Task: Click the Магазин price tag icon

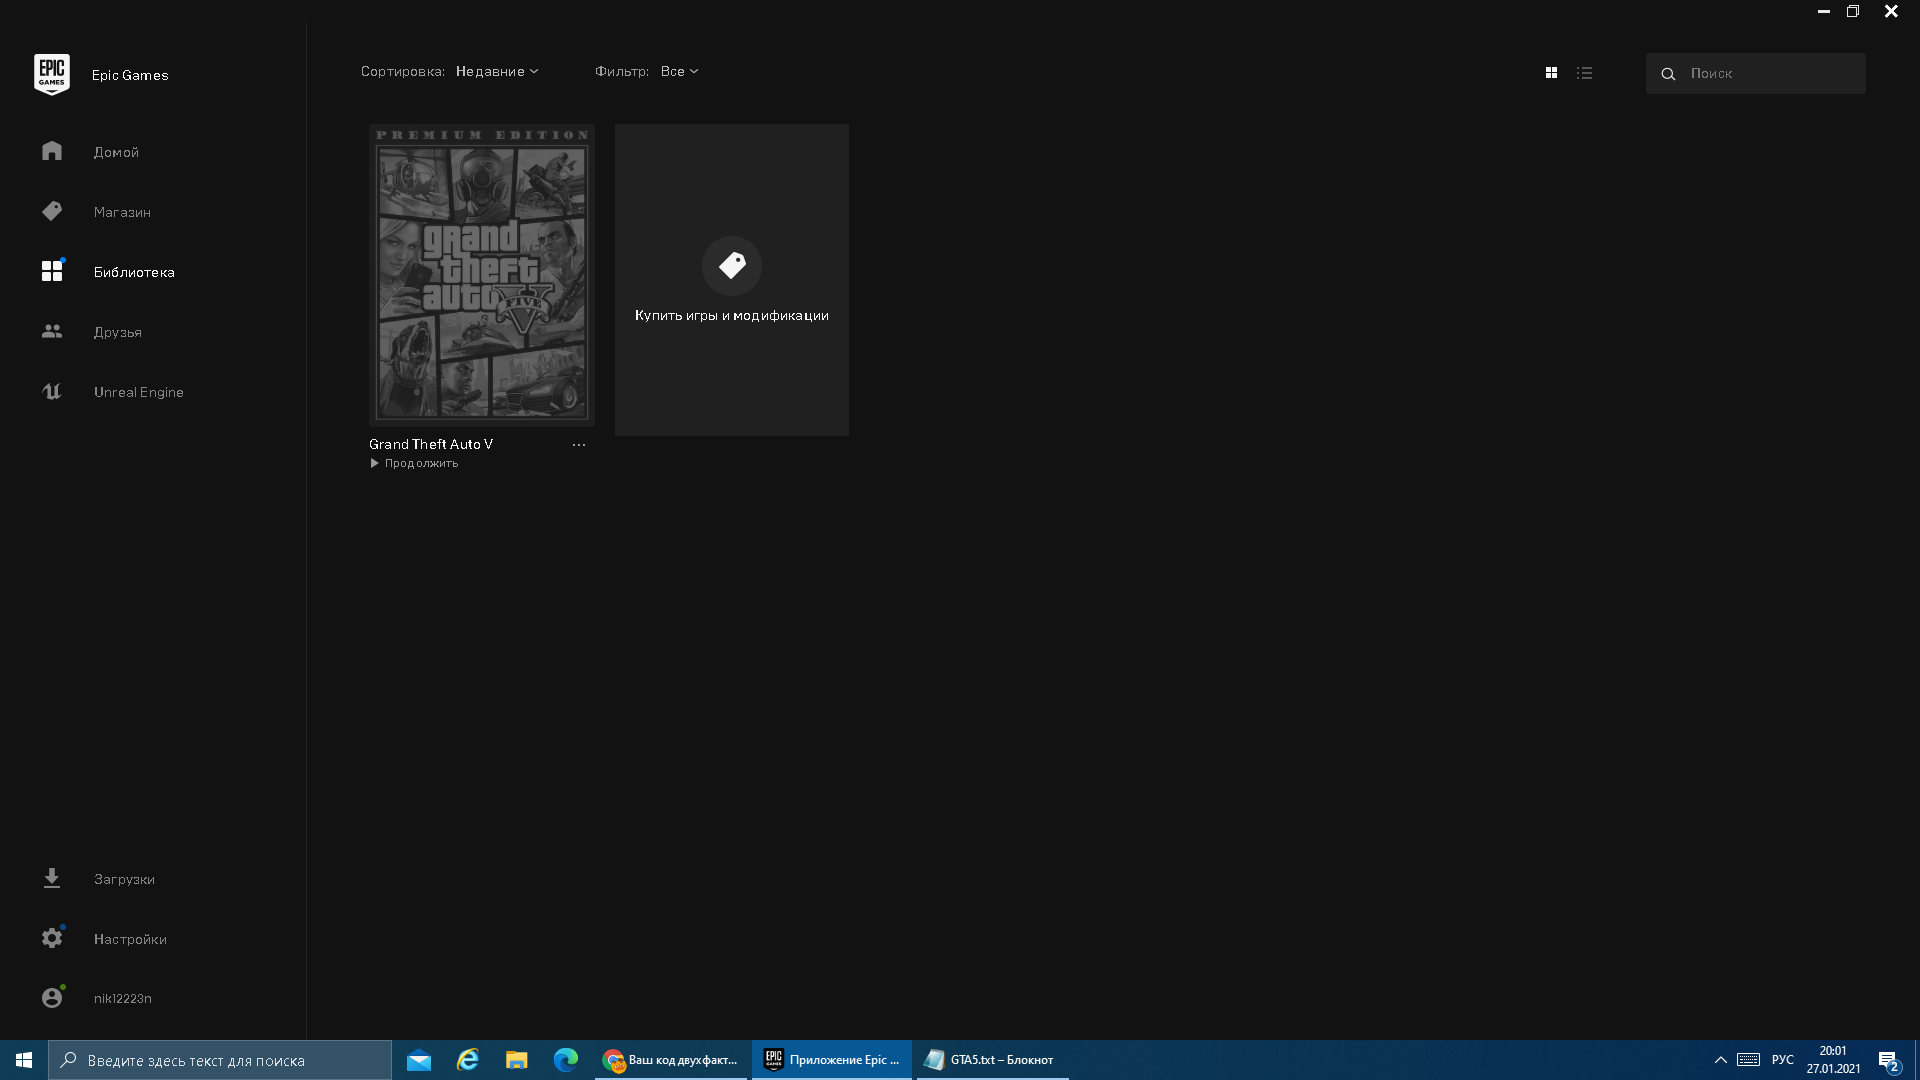Action: pos(52,211)
